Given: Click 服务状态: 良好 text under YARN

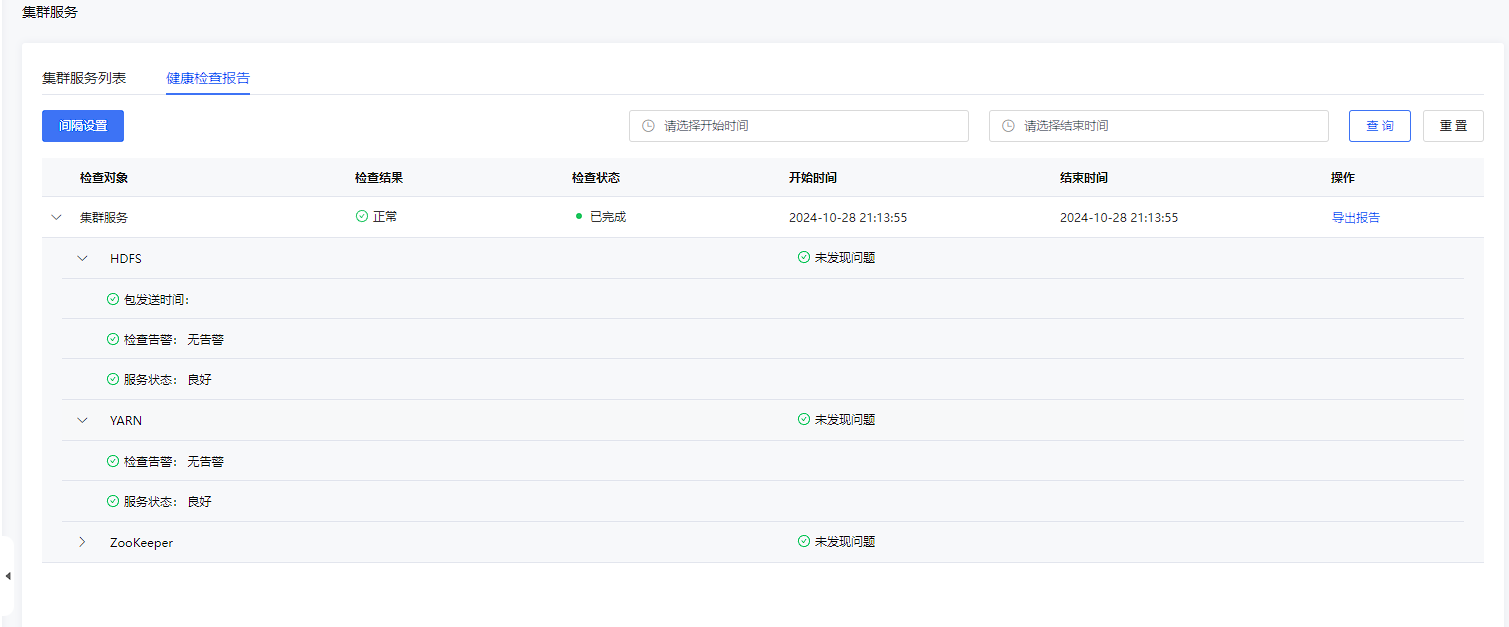Looking at the screenshot, I should [x=168, y=501].
